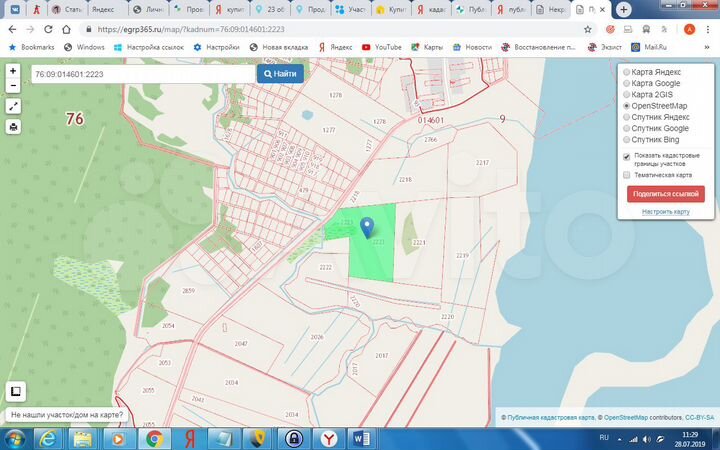Open Word from the taskbar
720x450 pixels.
[x=361, y=438]
